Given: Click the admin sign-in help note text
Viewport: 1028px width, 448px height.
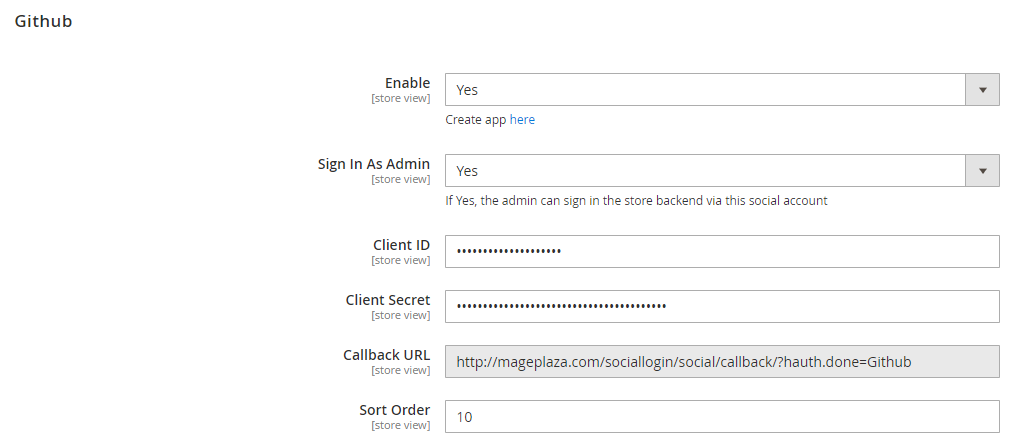Looking at the screenshot, I should click(636, 200).
